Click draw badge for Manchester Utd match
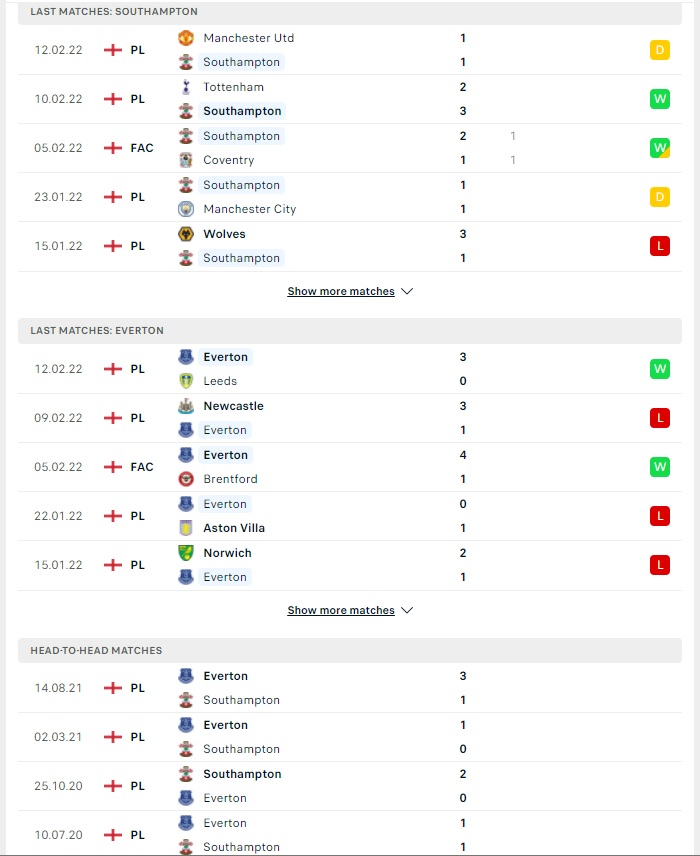The height and width of the screenshot is (856, 700). (660, 50)
